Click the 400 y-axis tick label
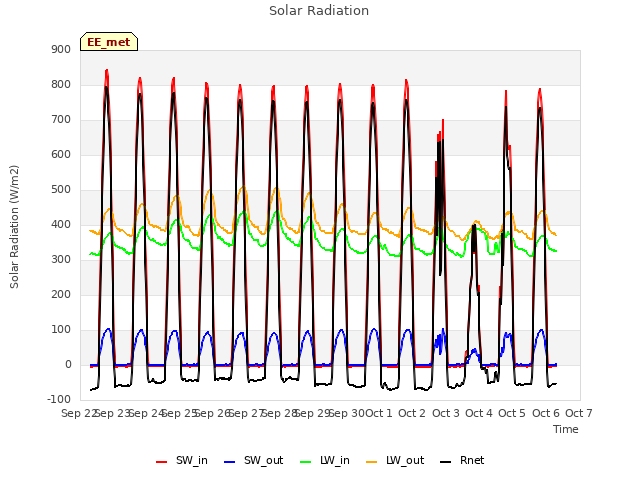The width and height of the screenshot is (640, 480). point(61,224)
